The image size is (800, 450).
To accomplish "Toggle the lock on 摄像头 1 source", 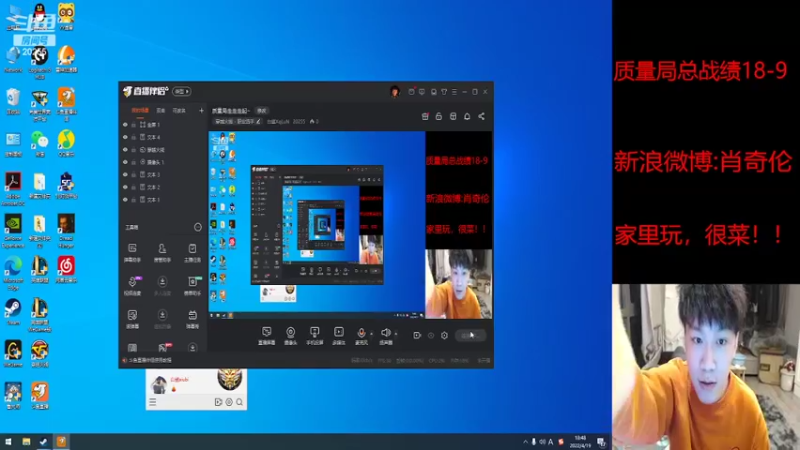I will (x=134, y=162).
